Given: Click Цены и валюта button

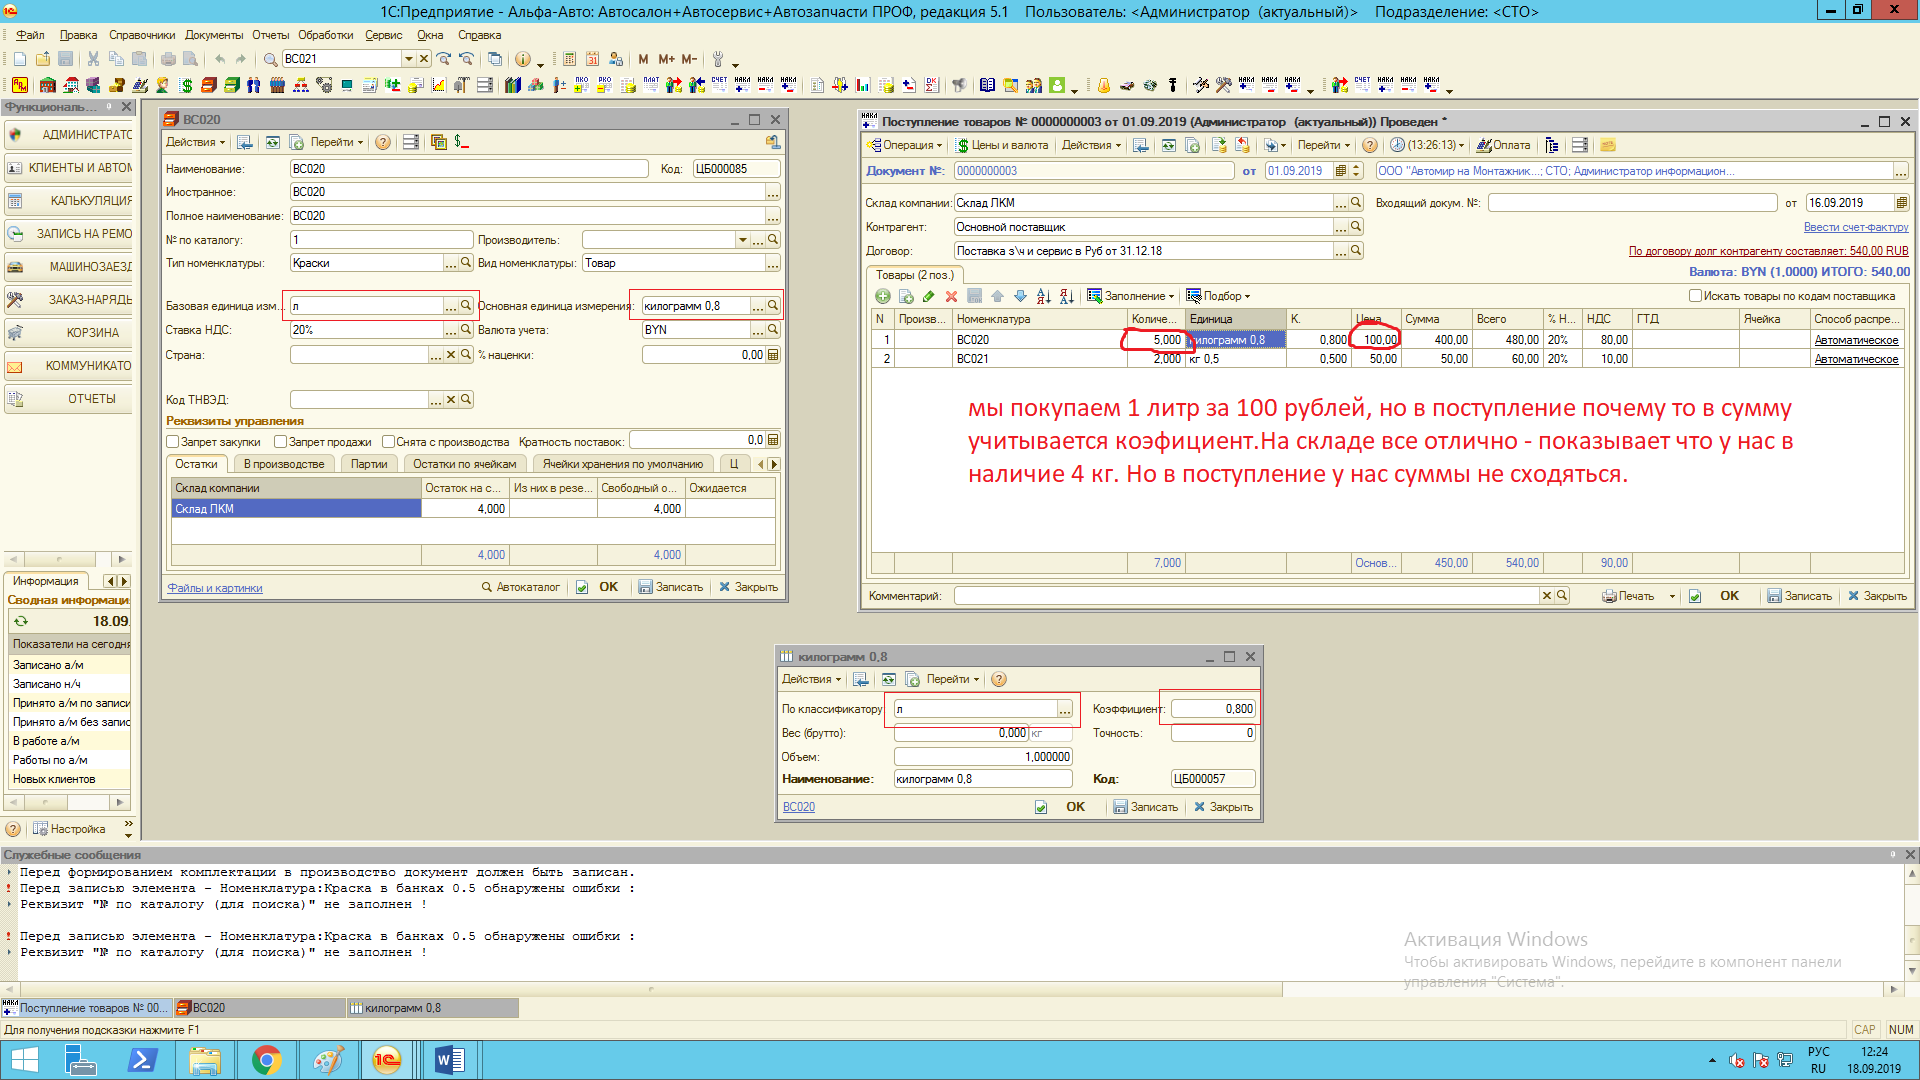Looking at the screenshot, I should pos(1002,145).
